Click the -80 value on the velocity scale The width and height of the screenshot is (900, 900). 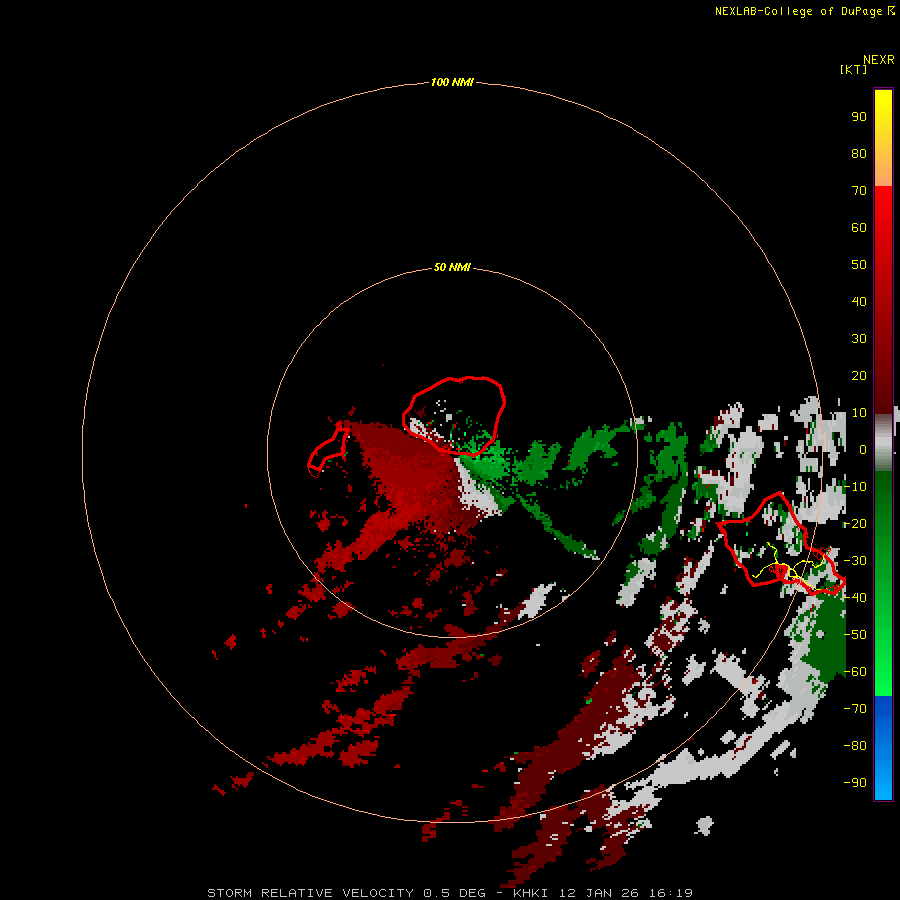[855, 746]
